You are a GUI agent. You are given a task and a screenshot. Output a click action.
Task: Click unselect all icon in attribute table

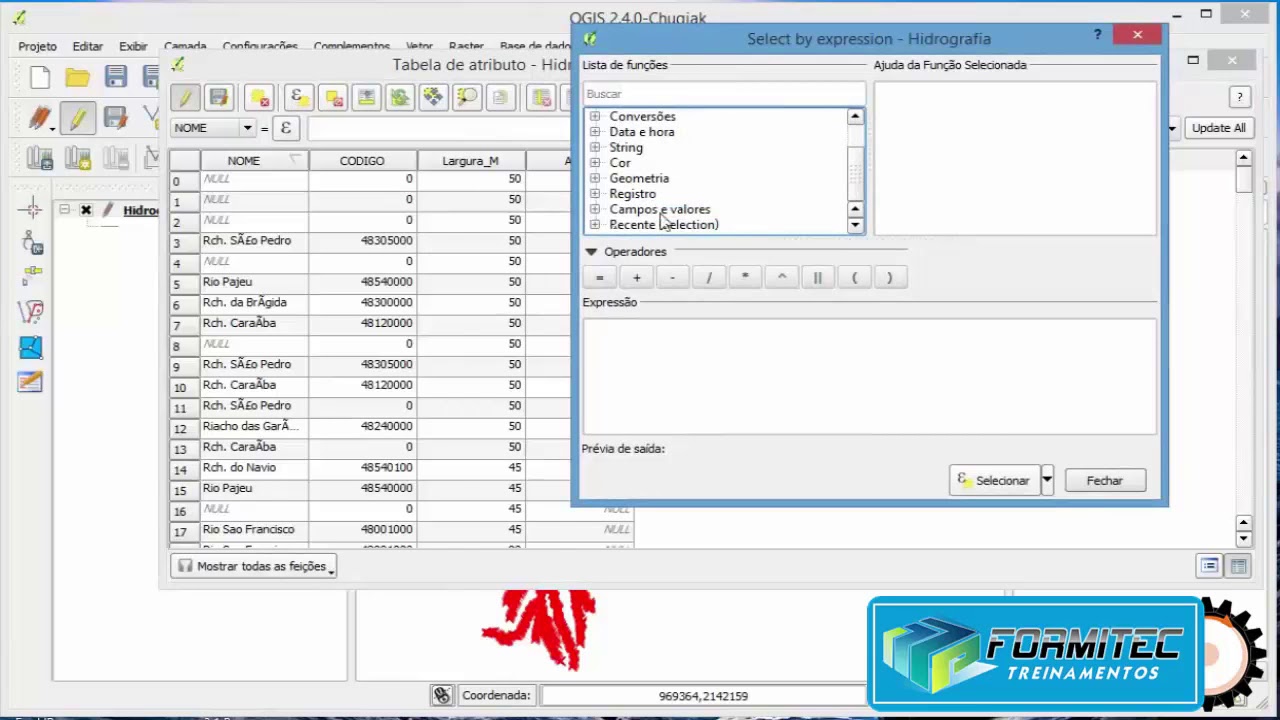point(333,97)
